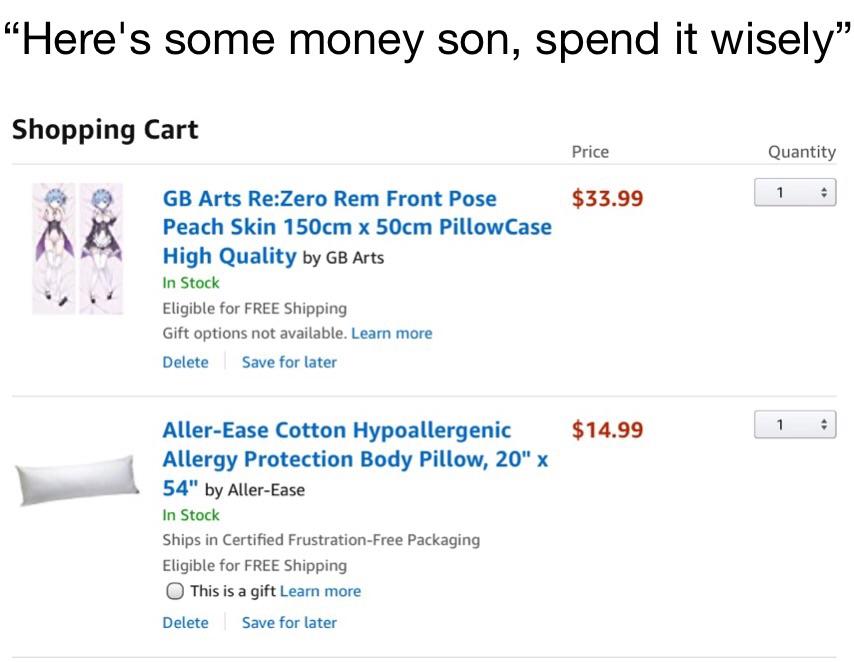
Task: Click the Rem pillowcase product thumbnail
Action: click(77, 250)
